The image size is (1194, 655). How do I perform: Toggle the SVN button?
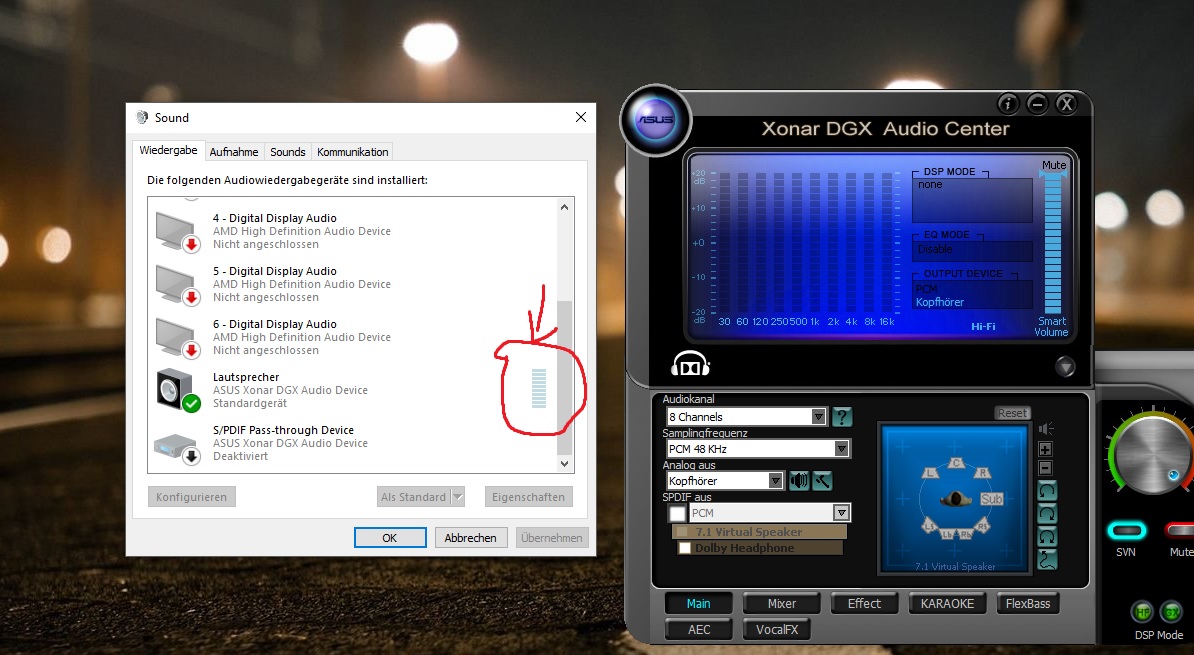pos(1125,530)
